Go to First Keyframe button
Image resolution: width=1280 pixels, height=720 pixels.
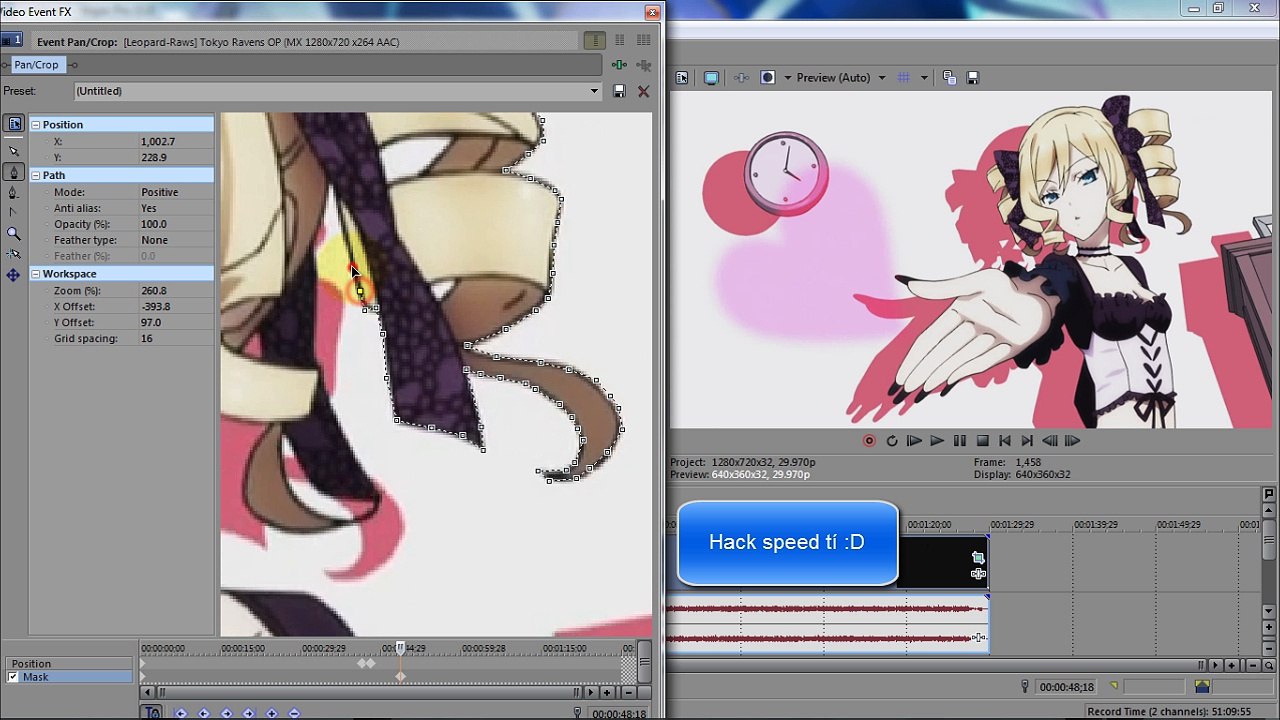point(181,713)
